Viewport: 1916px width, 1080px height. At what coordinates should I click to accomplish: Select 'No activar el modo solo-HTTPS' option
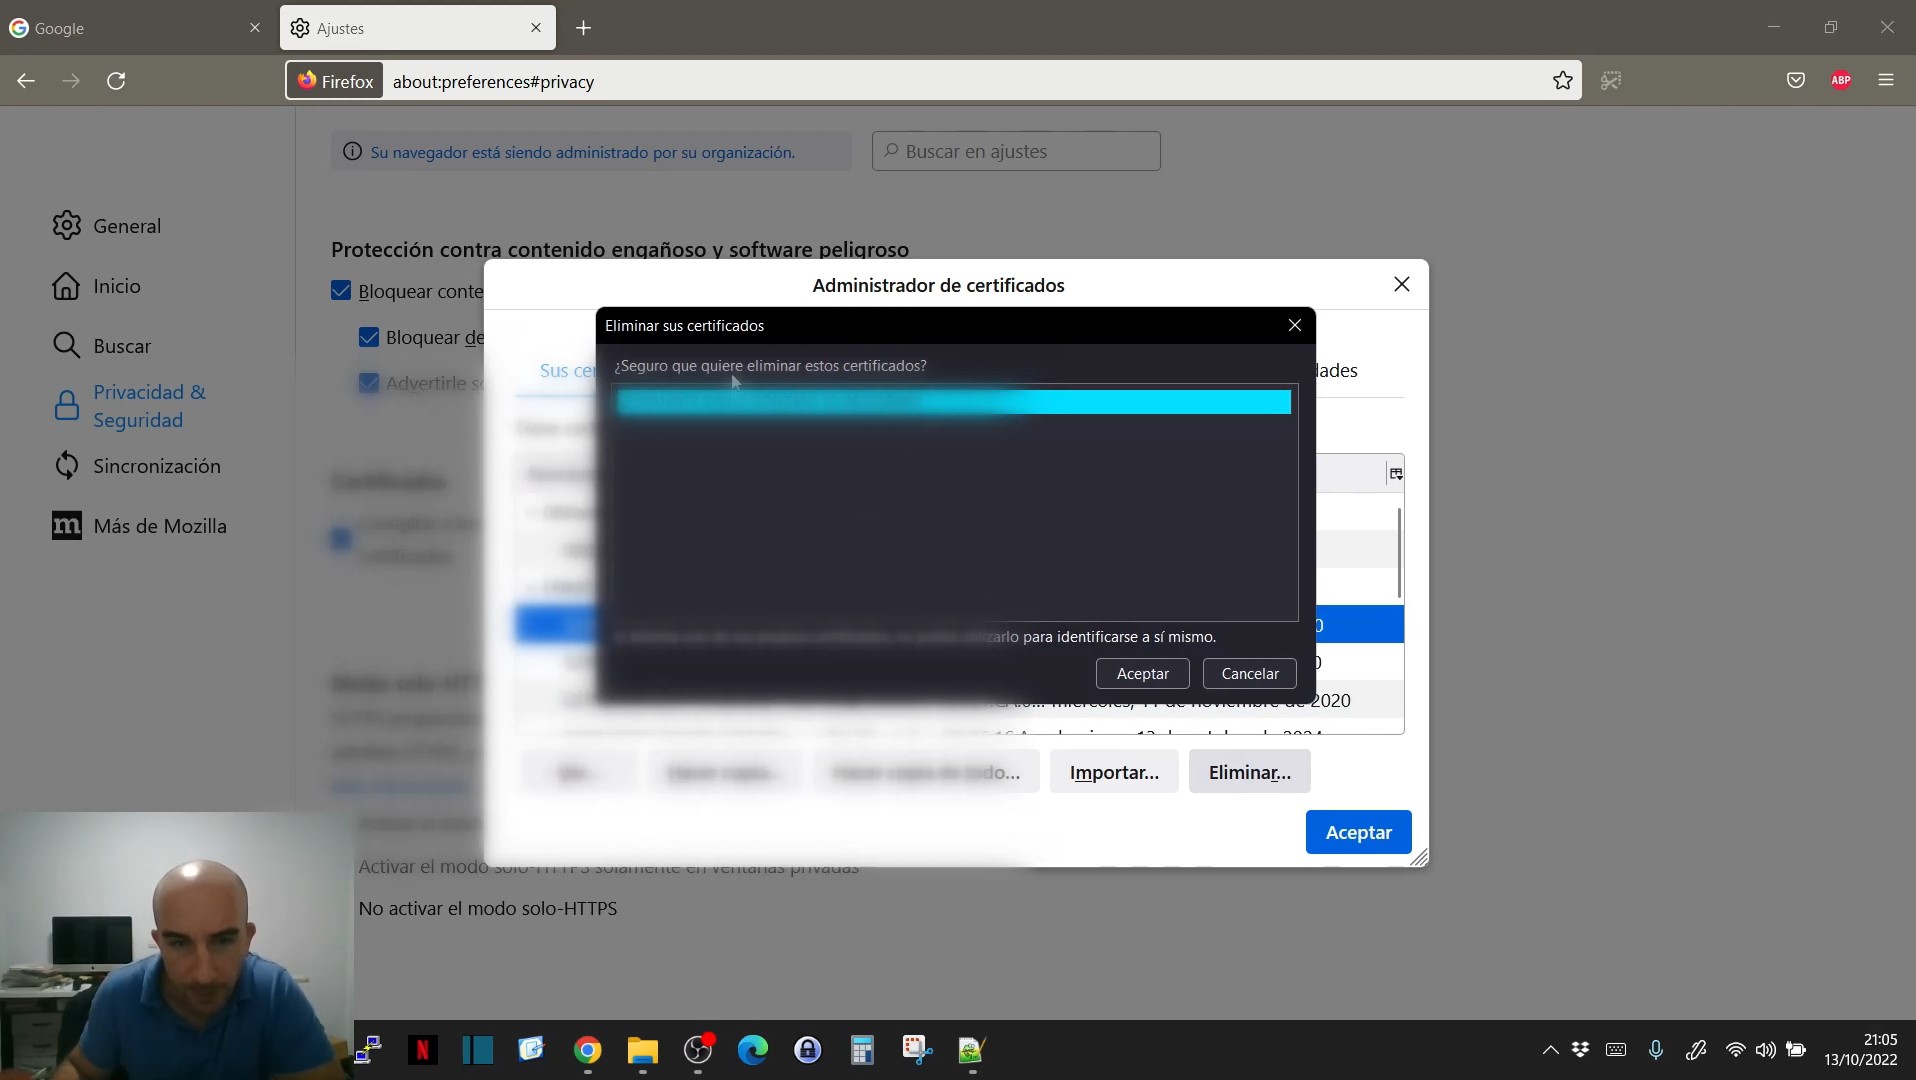click(487, 908)
